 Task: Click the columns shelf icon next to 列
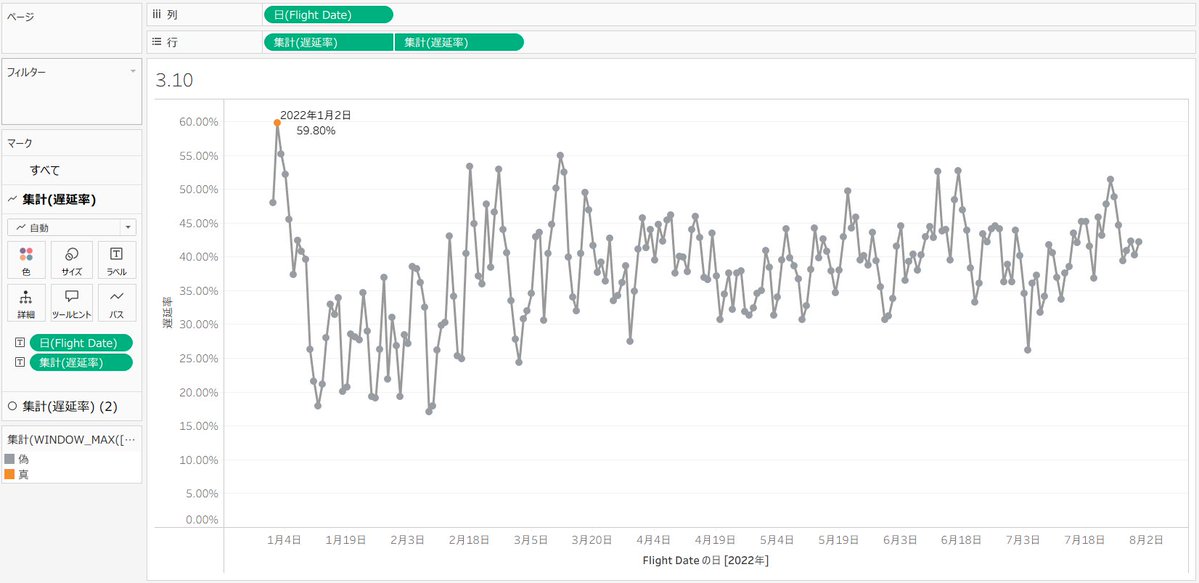coord(157,15)
